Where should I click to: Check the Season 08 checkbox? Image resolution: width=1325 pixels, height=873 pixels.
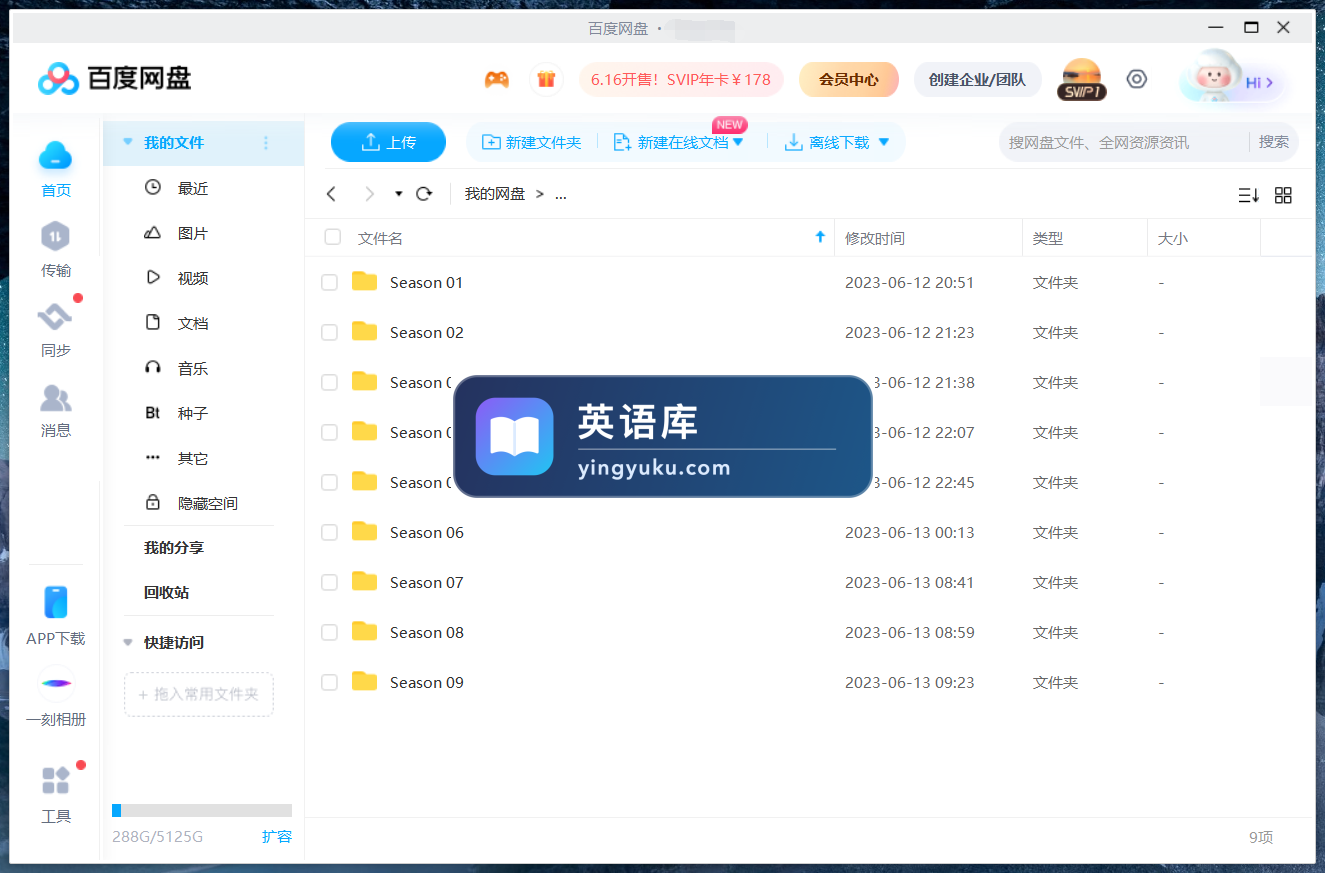tap(329, 633)
